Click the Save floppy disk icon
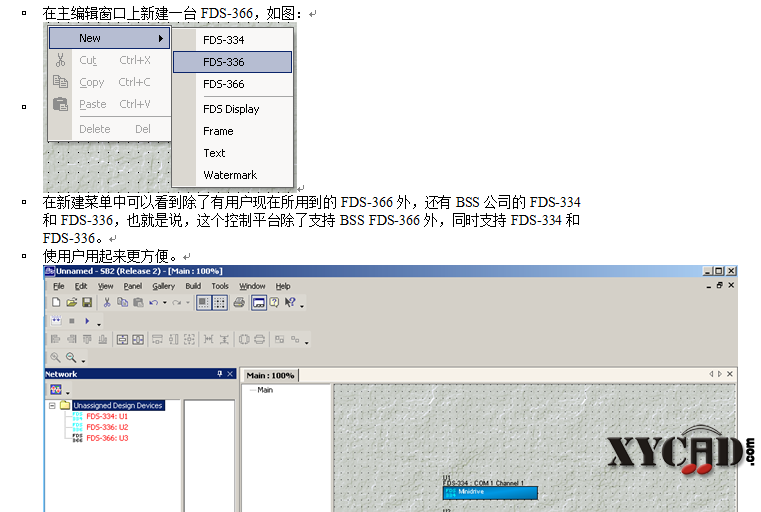The height and width of the screenshot is (512, 761). click(x=87, y=302)
